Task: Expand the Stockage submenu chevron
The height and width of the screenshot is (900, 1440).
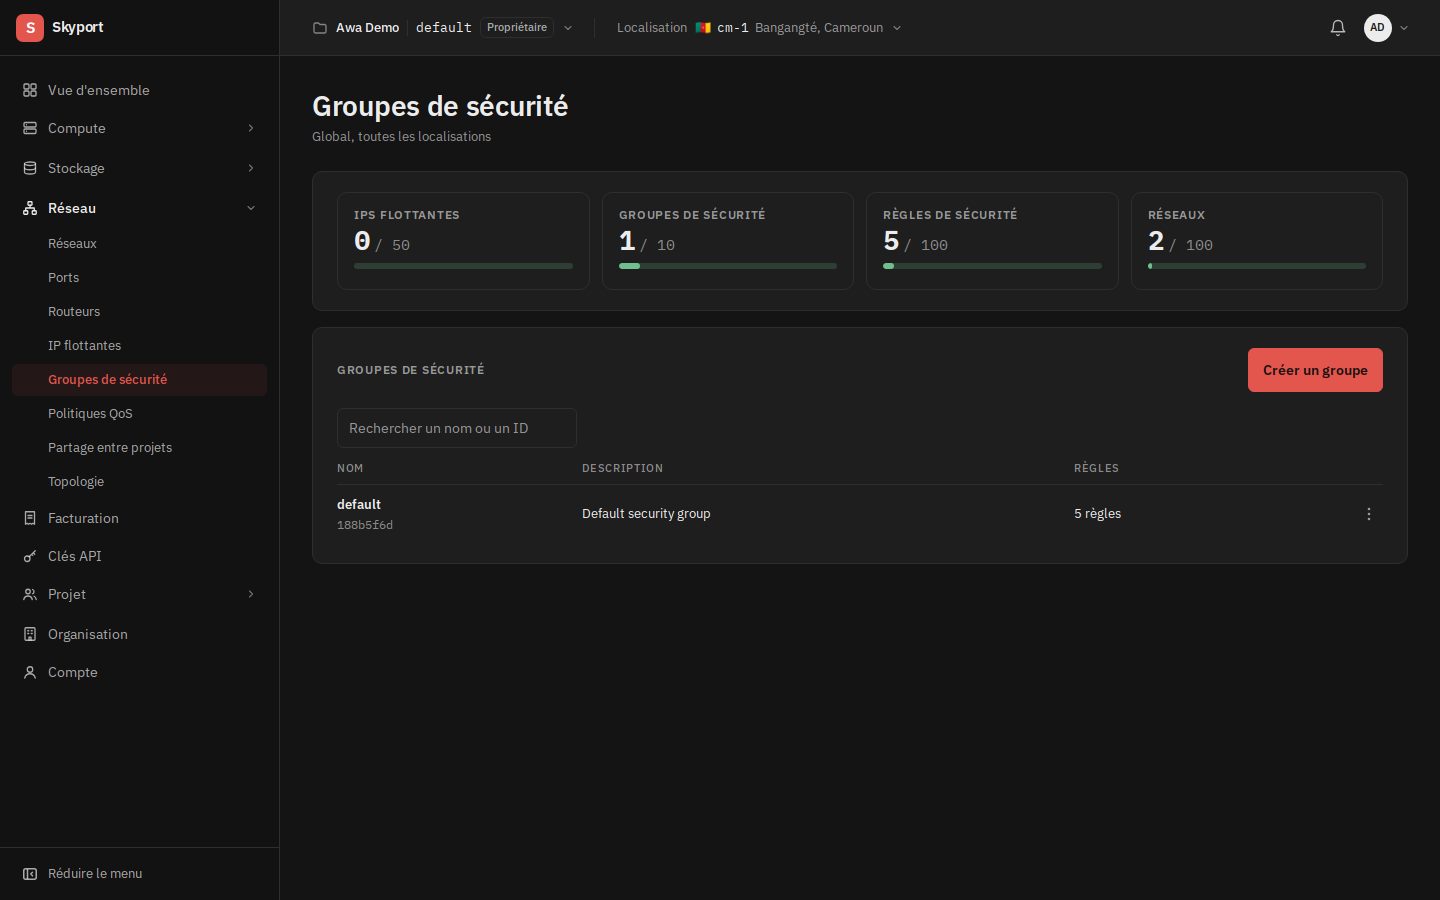Action: pos(251,168)
